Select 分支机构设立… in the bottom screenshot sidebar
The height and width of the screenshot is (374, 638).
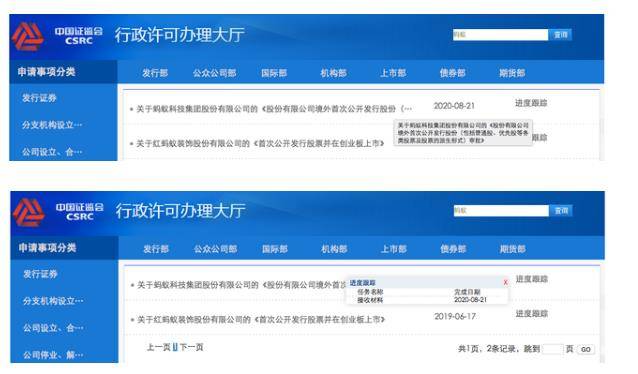point(53,301)
